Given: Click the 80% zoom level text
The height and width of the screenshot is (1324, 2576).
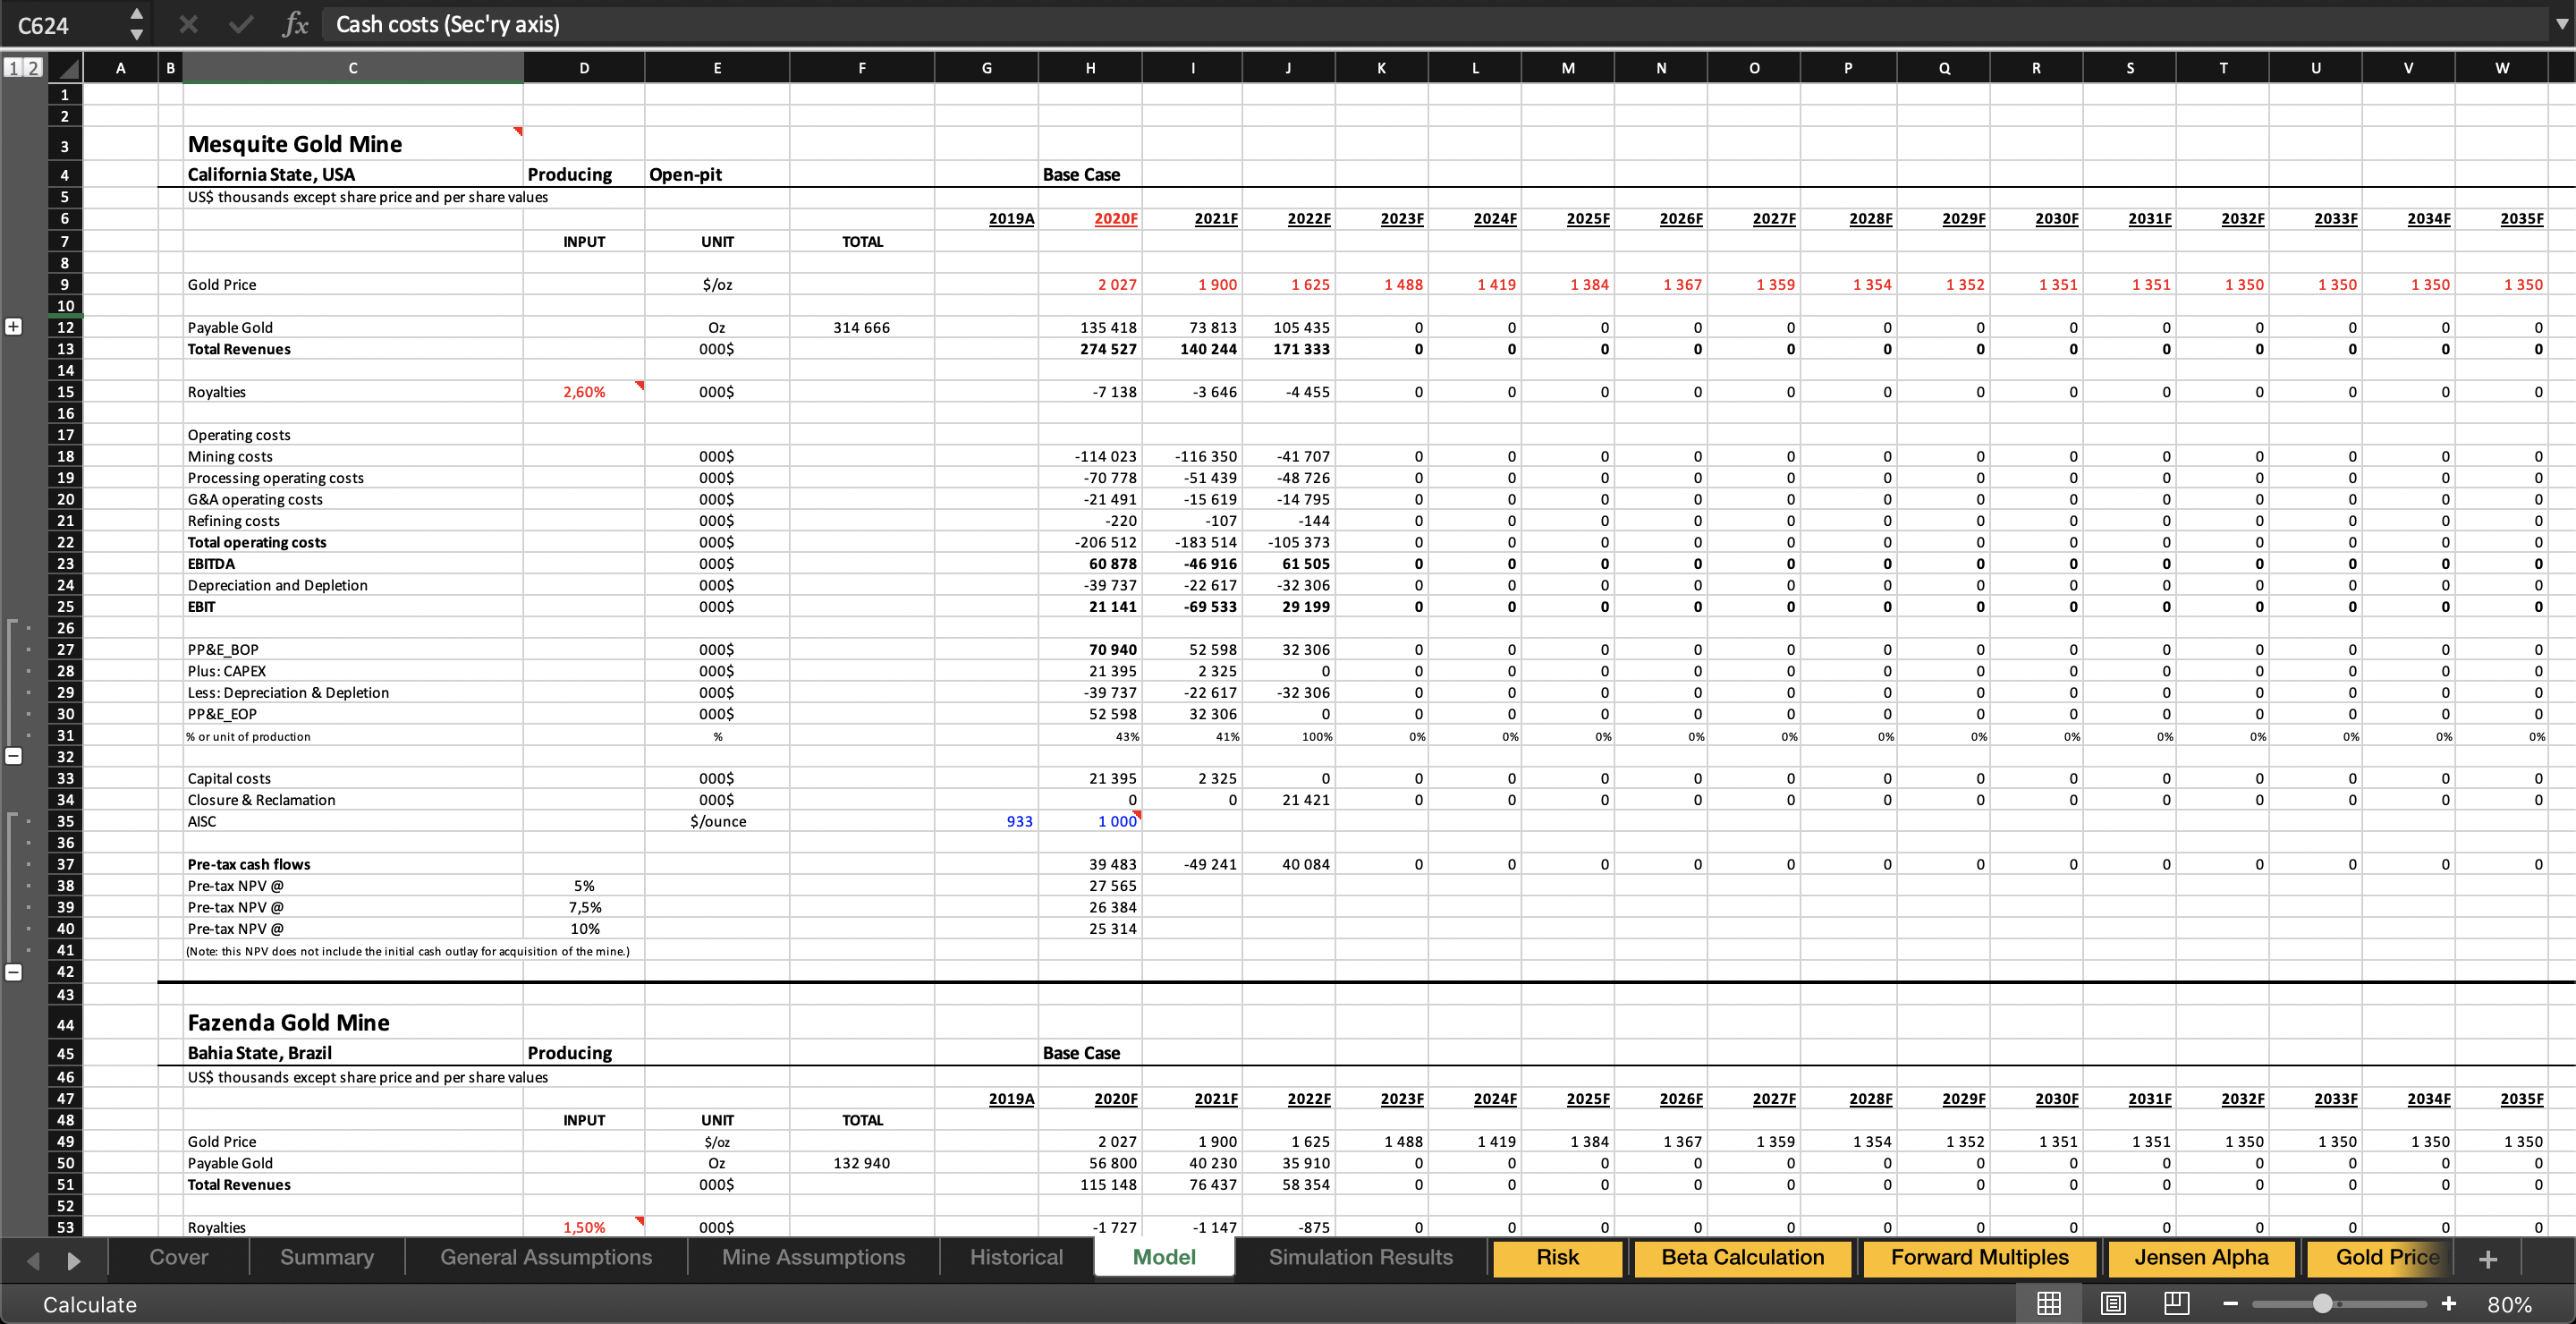Looking at the screenshot, I should tap(2509, 1304).
